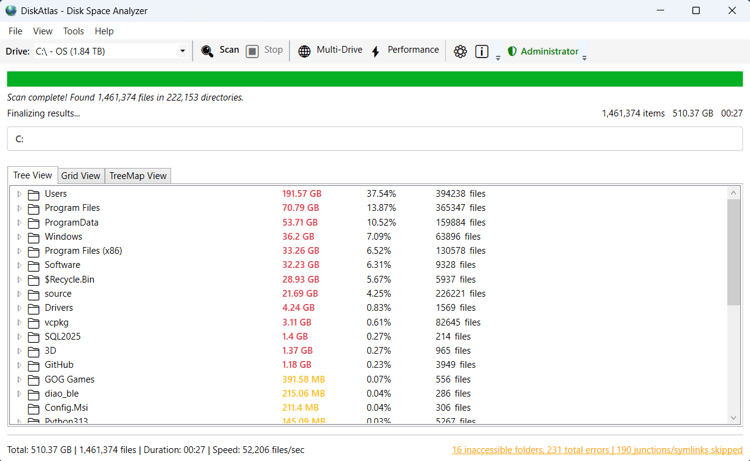Open inaccessible folders and errors link
The height and width of the screenshot is (461, 750).
[597, 450]
